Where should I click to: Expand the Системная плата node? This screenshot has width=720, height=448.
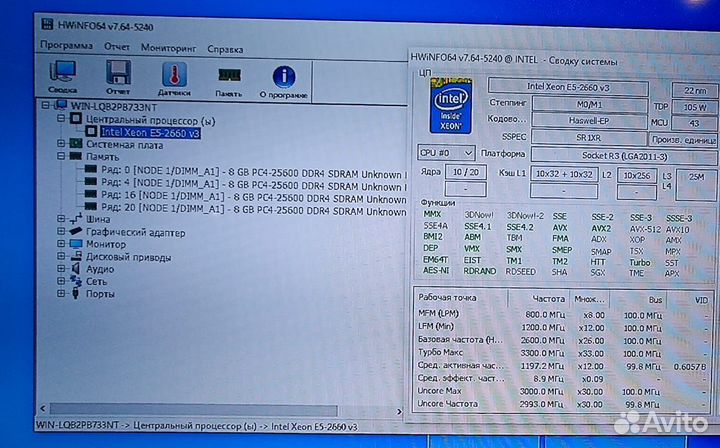click(61, 144)
